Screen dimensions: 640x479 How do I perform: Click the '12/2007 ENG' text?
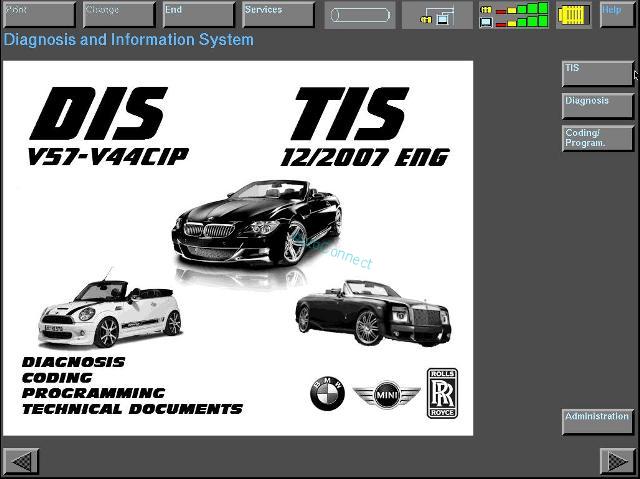tap(365, 157)
